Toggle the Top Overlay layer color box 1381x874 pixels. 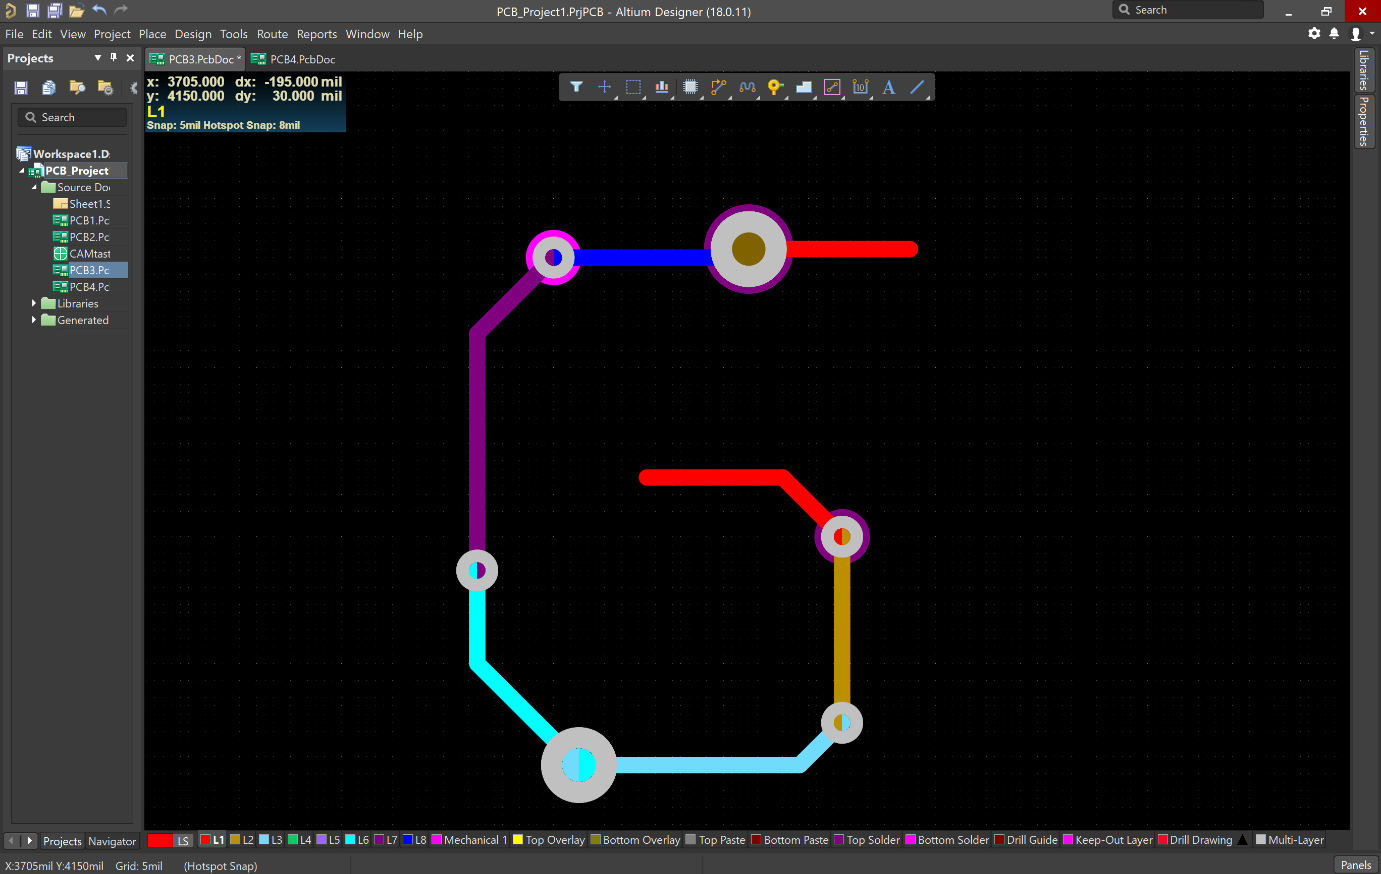(518, 840)
